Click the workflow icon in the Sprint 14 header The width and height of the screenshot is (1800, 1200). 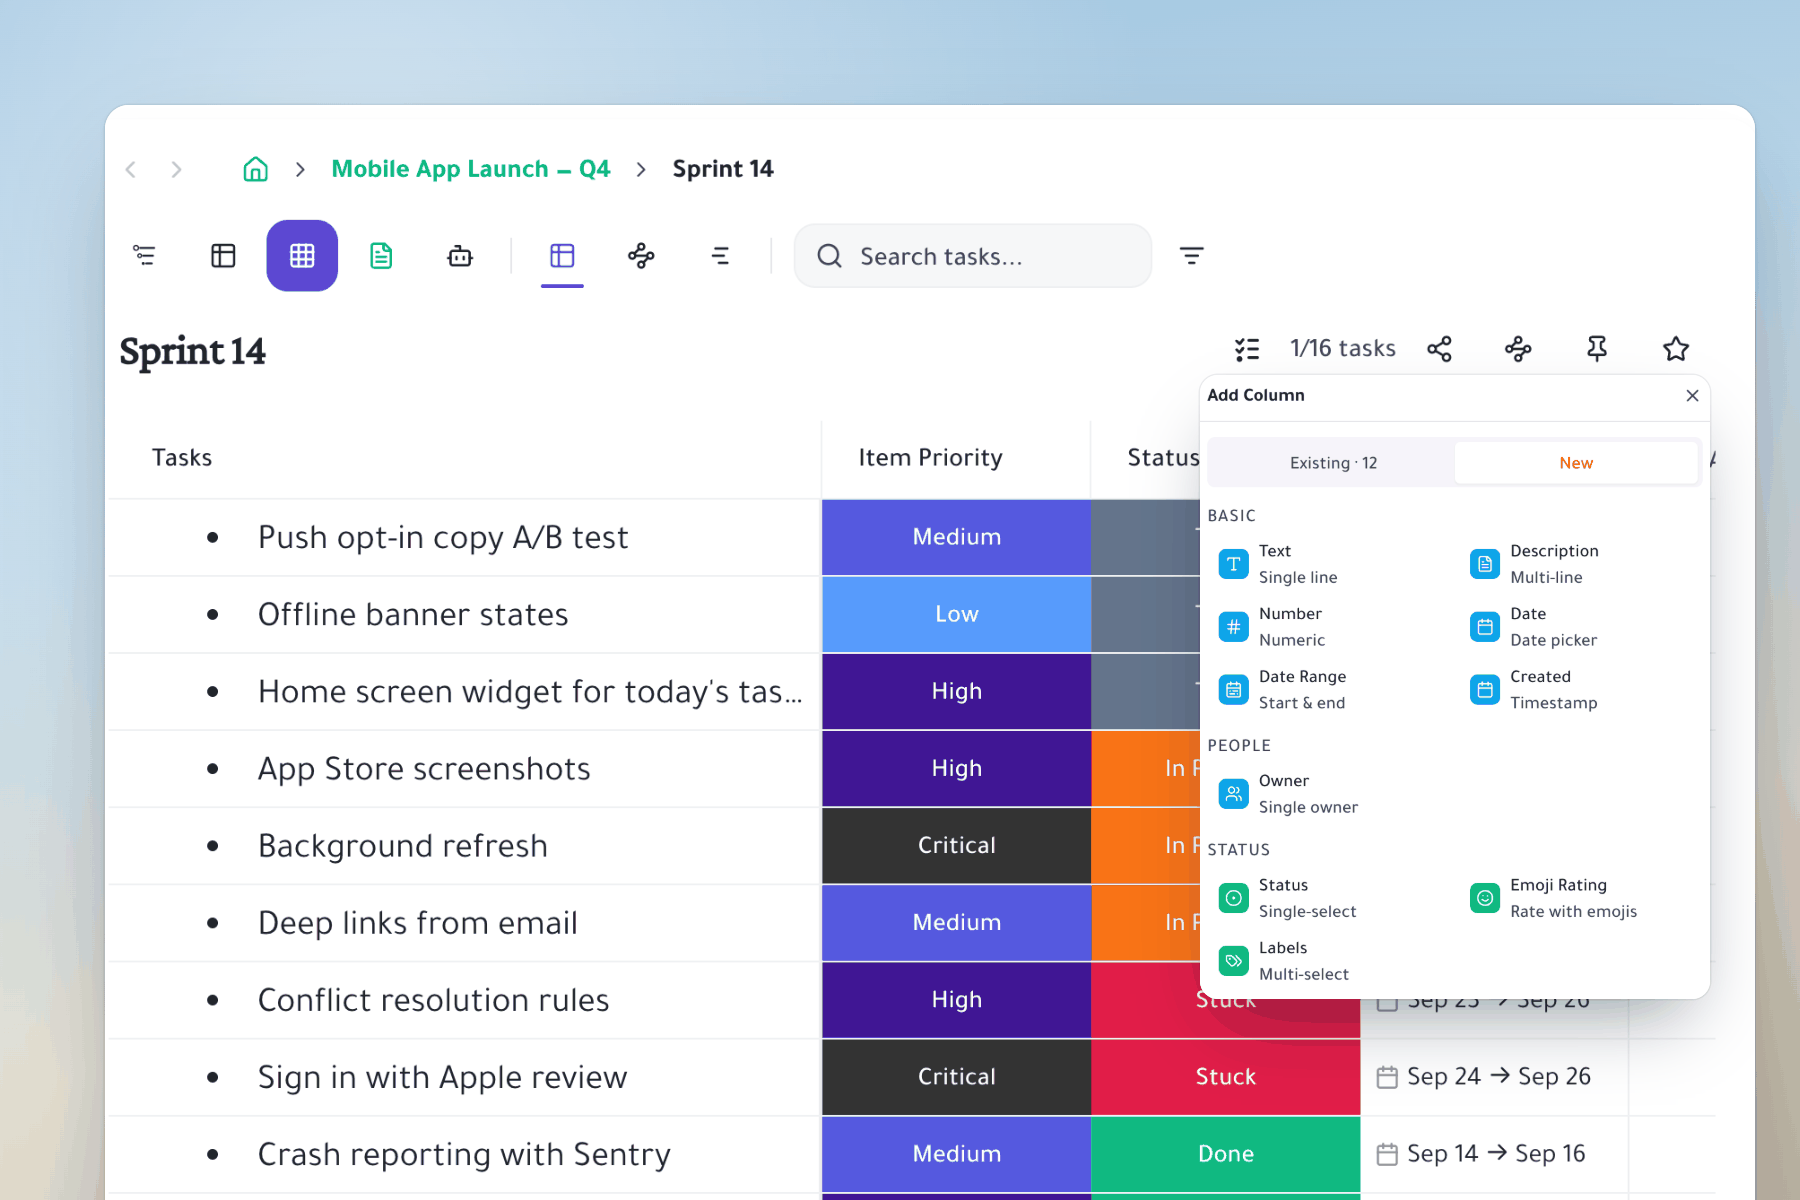coord(1518,349)
